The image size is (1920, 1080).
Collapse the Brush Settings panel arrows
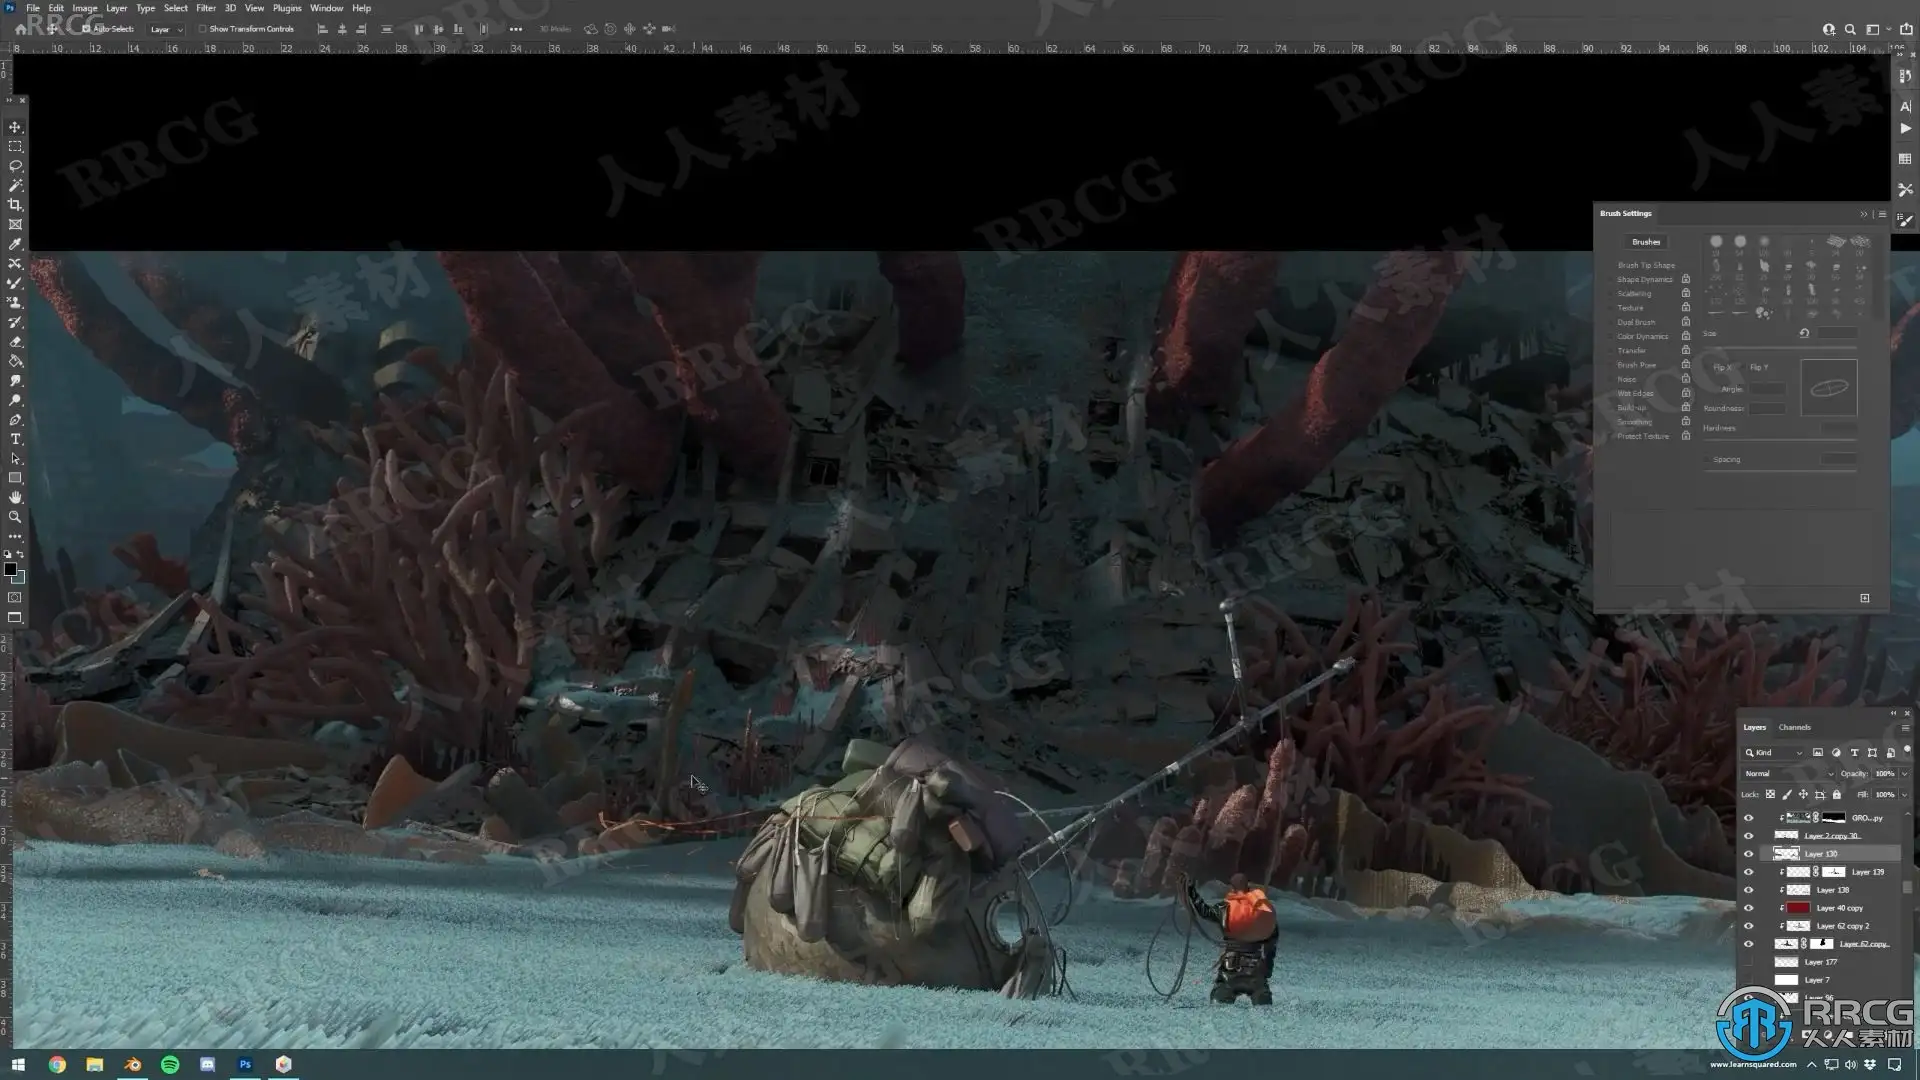pyautogui.click(x=1863, y=214)
